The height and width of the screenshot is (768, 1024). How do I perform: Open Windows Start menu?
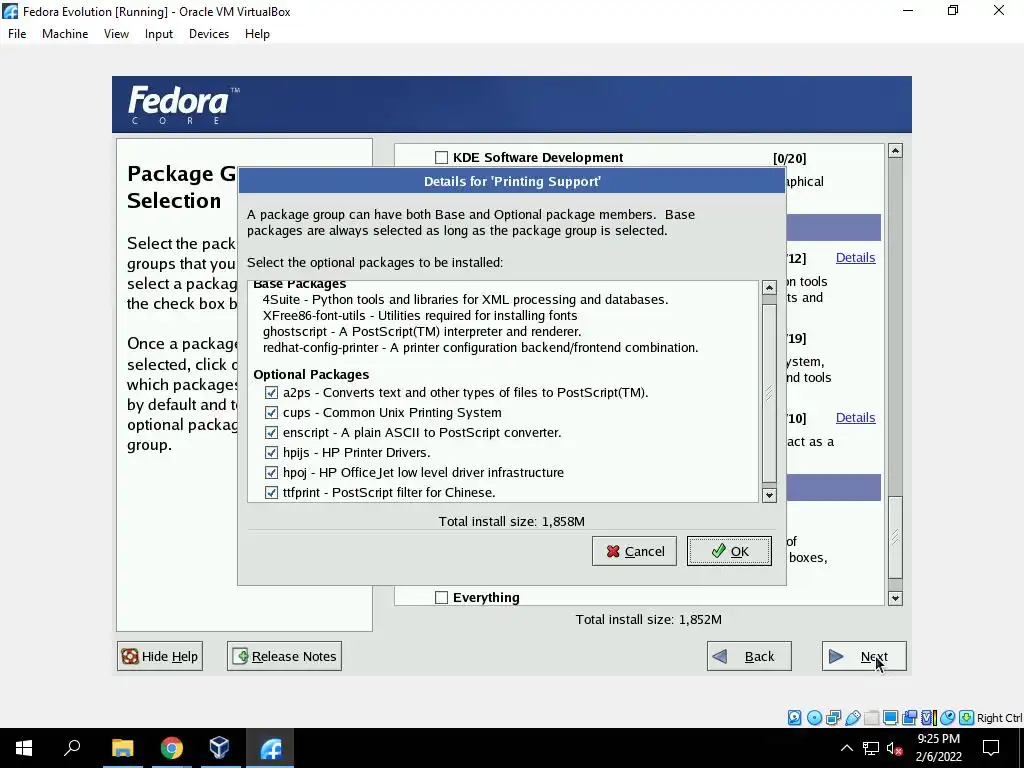24,748
